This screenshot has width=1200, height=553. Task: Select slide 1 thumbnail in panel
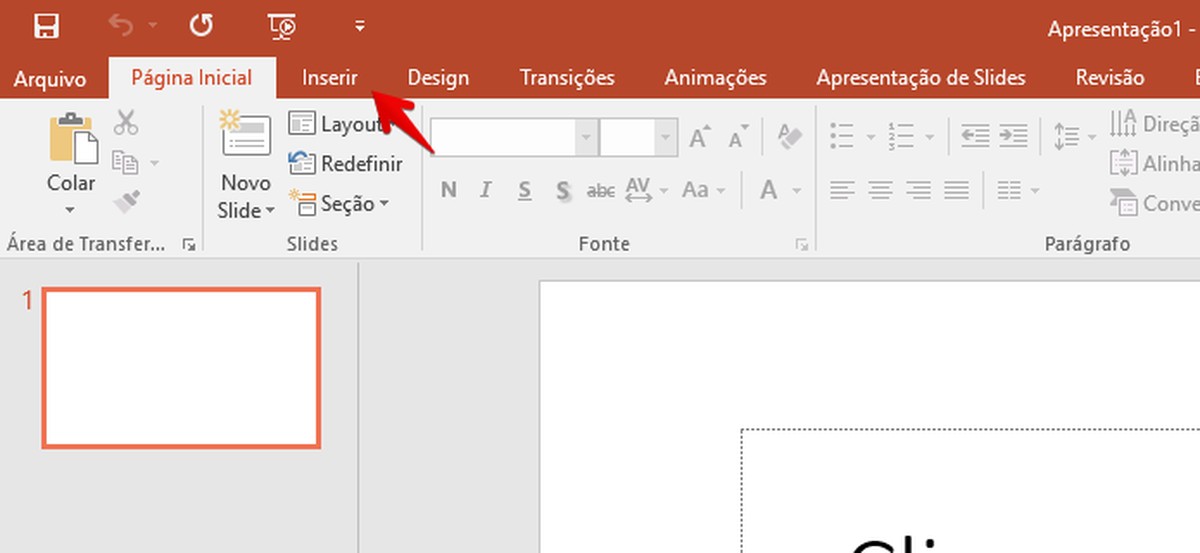pyautogui.click(x=181, y=368)
